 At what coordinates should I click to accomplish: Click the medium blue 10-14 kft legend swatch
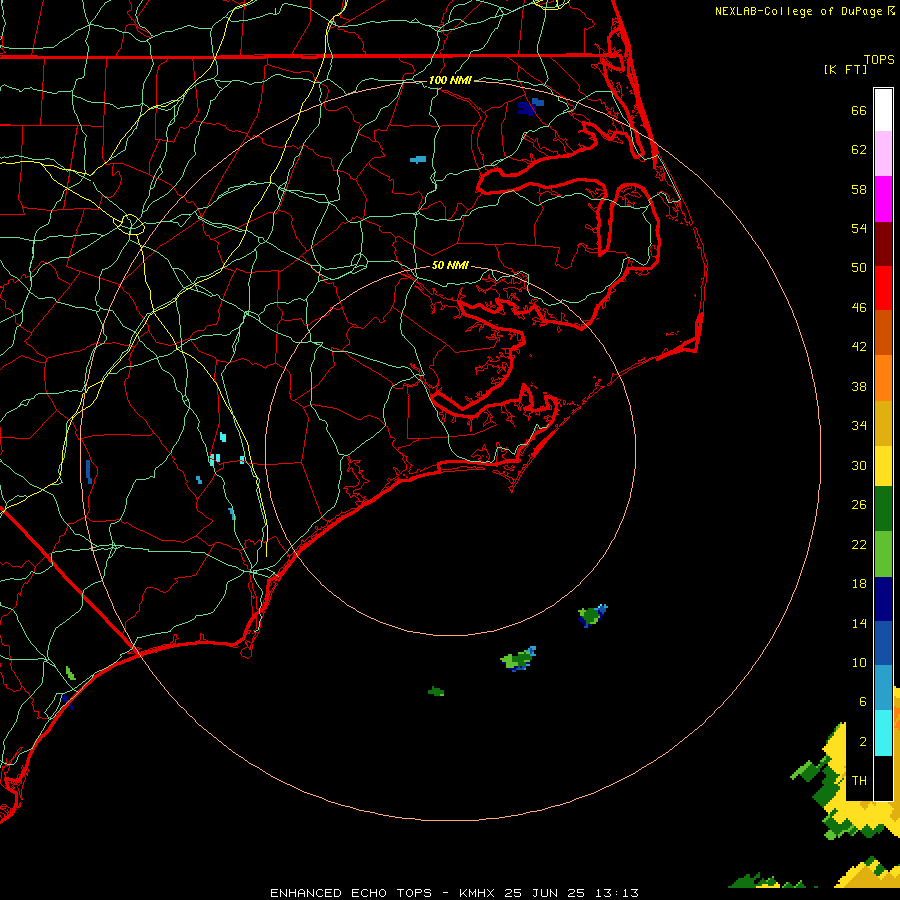point(883,643)
